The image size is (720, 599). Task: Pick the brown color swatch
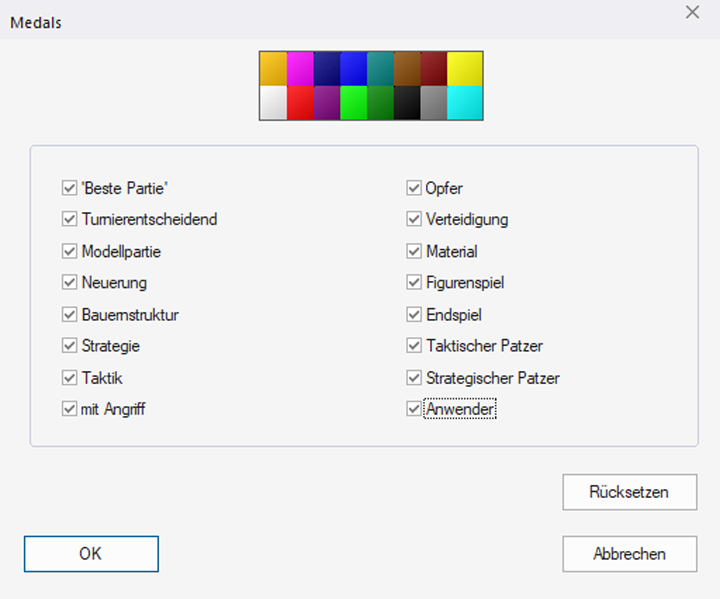[x=407, y=68]
